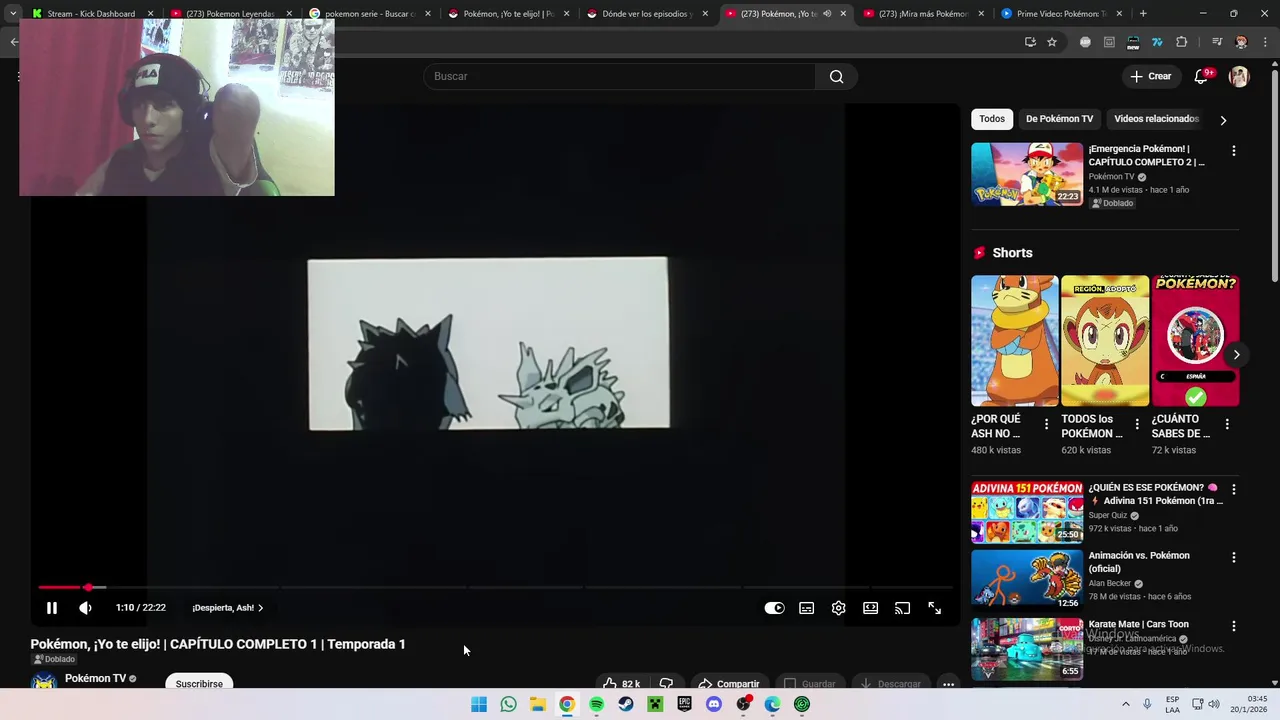Screen dimensions: 1280x720
Task: Open options for '¿QUIÉN ES ESE POKÉMON?' video
Action: 1233,490
